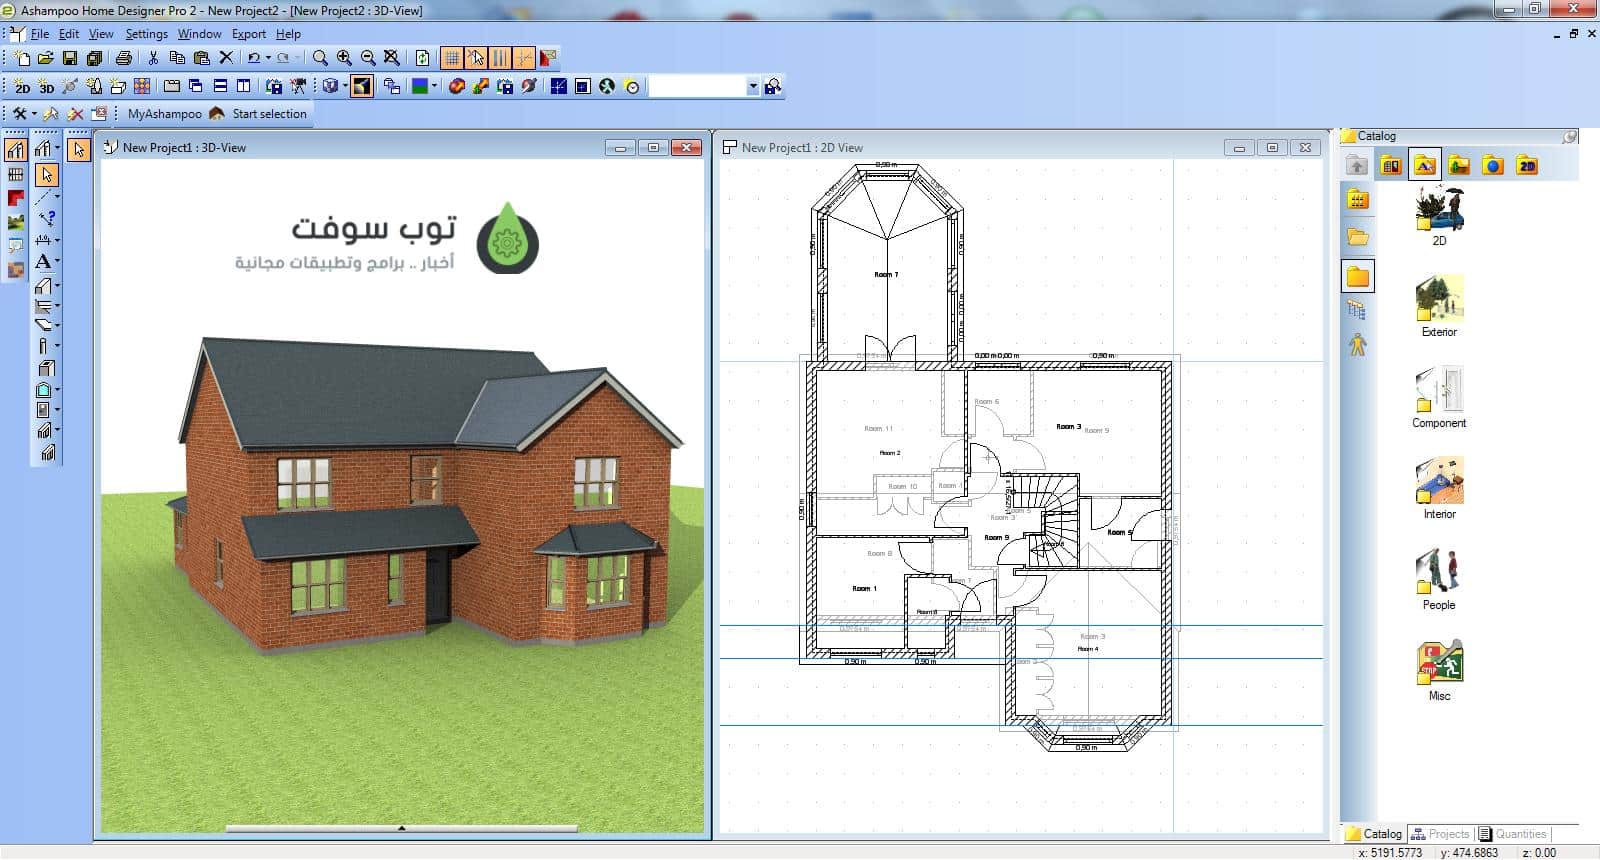
Task: Toggle the red floor mode icon
Action: (15, 198)
